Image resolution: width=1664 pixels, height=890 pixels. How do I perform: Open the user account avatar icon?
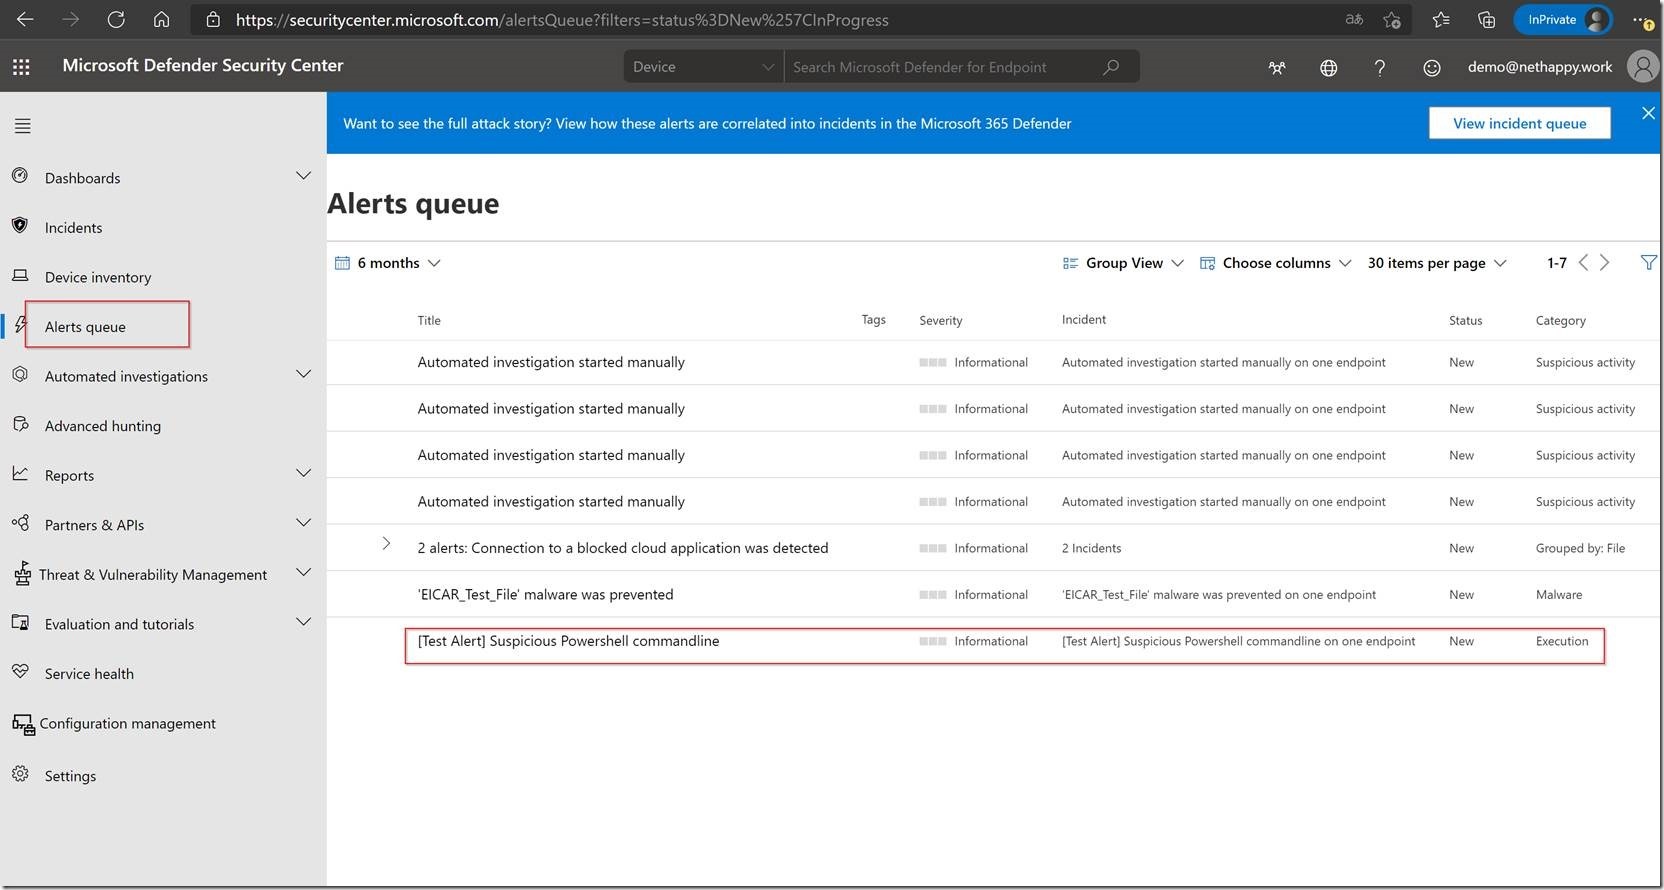[x=1642, y=66]
